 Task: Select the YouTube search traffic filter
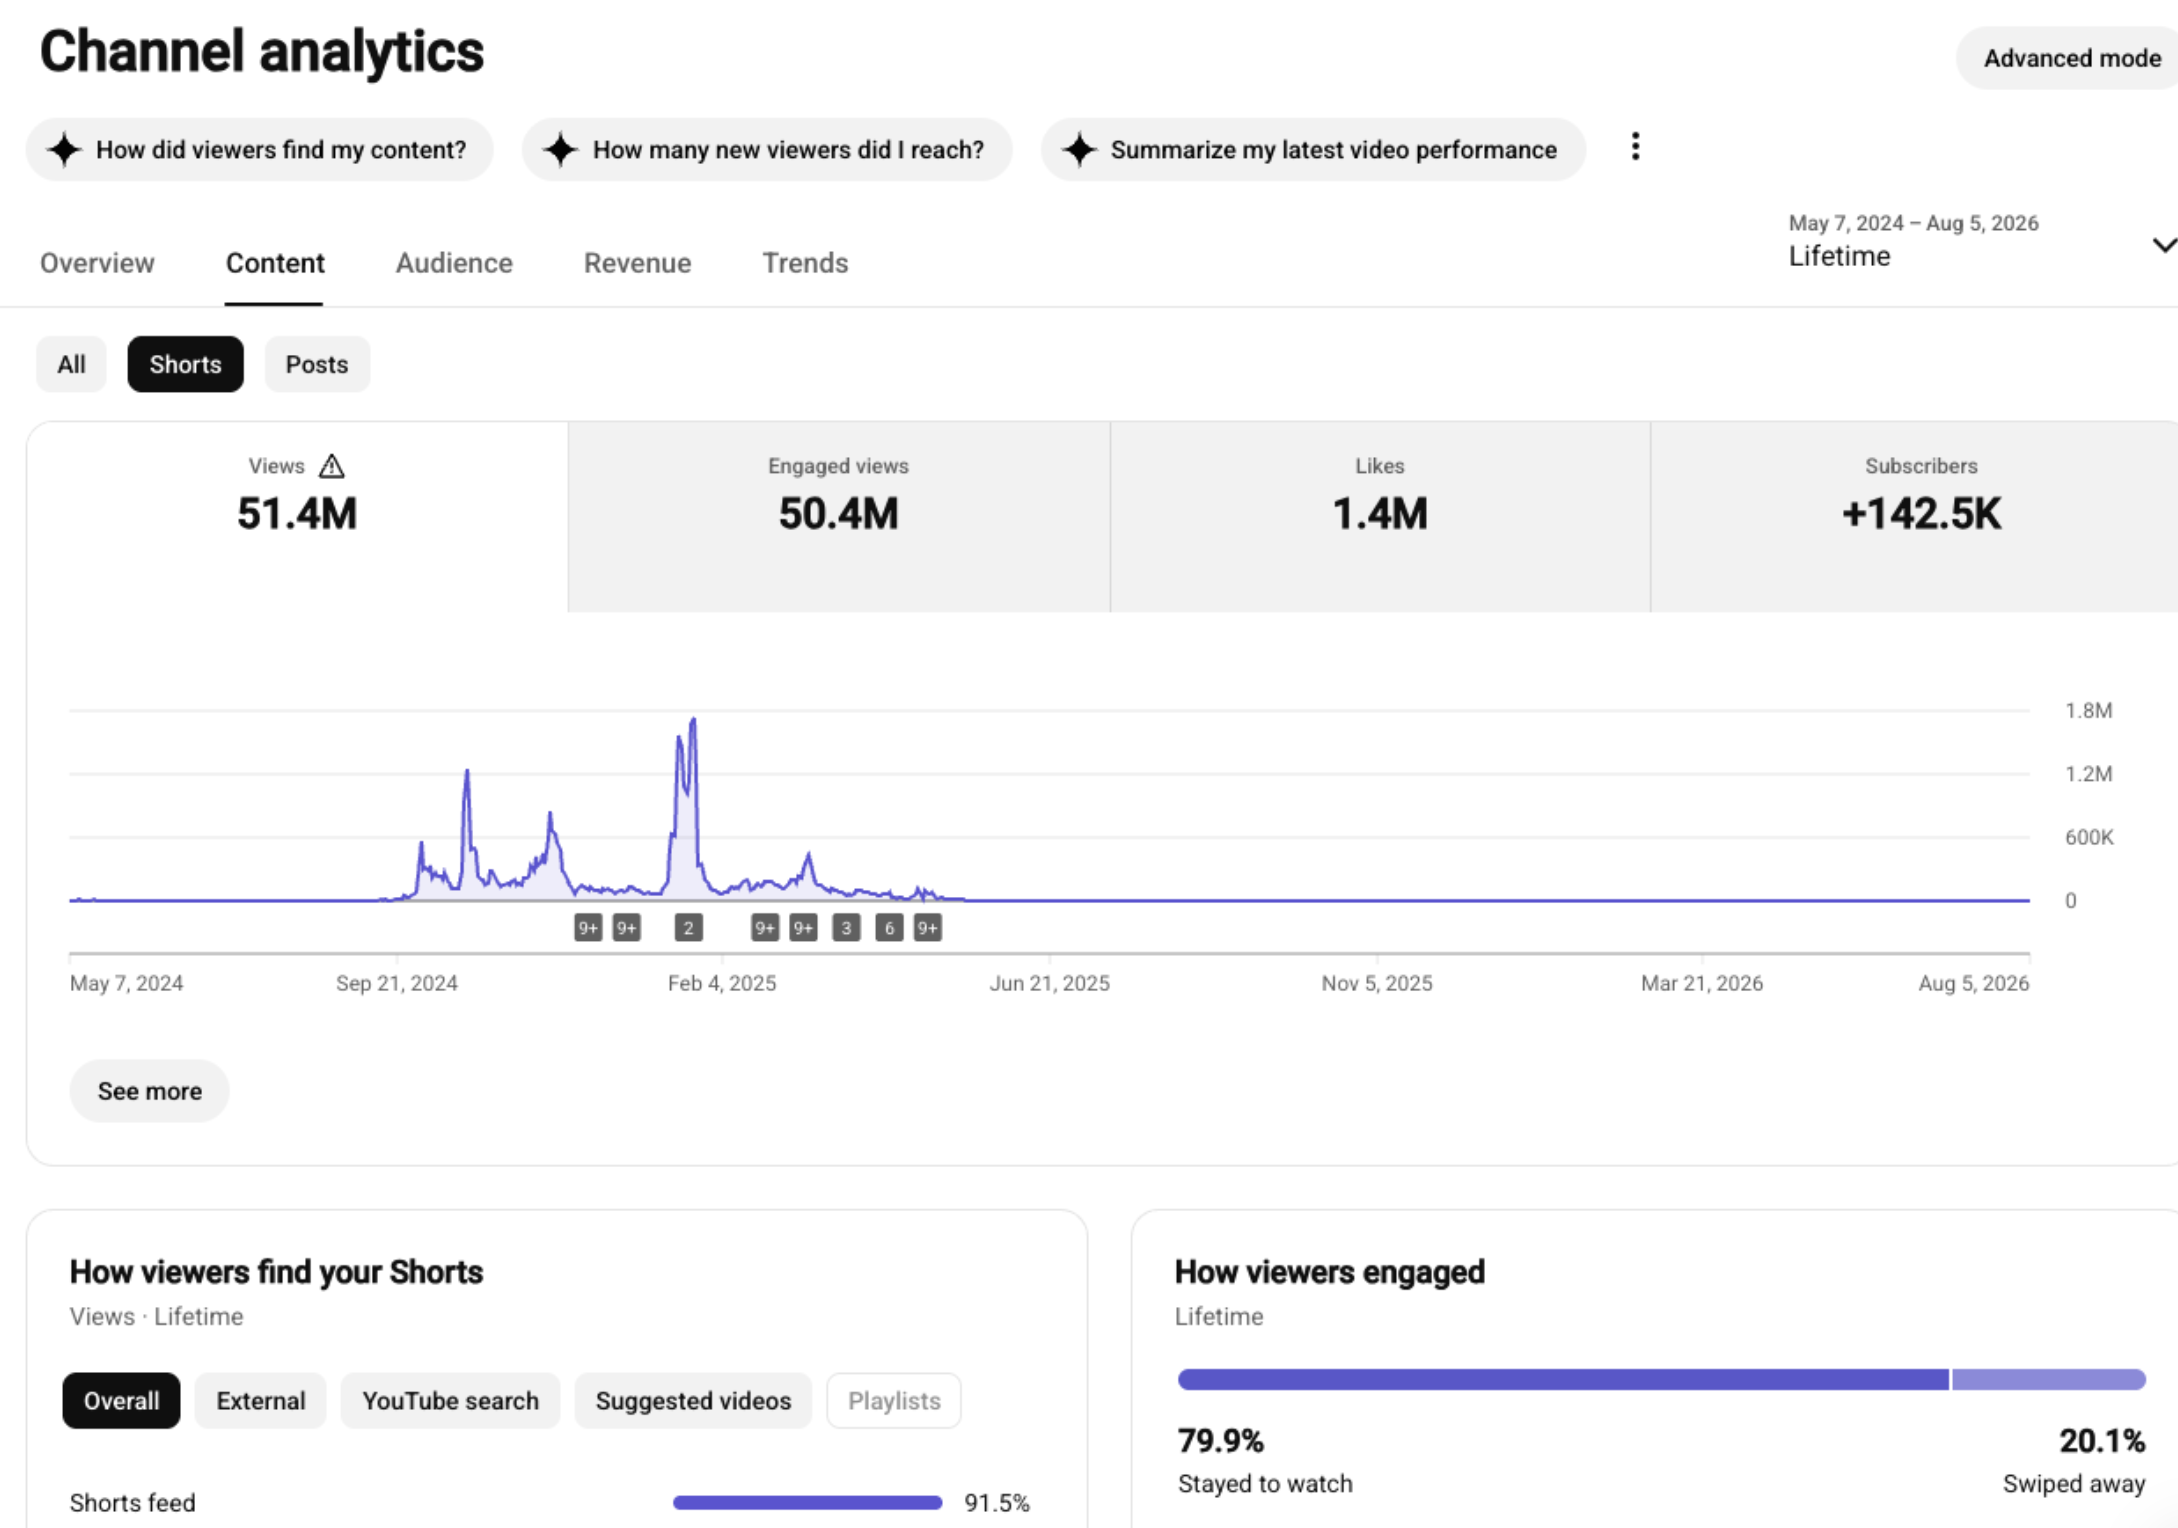pyautogui.click(x=450, y=1400)
